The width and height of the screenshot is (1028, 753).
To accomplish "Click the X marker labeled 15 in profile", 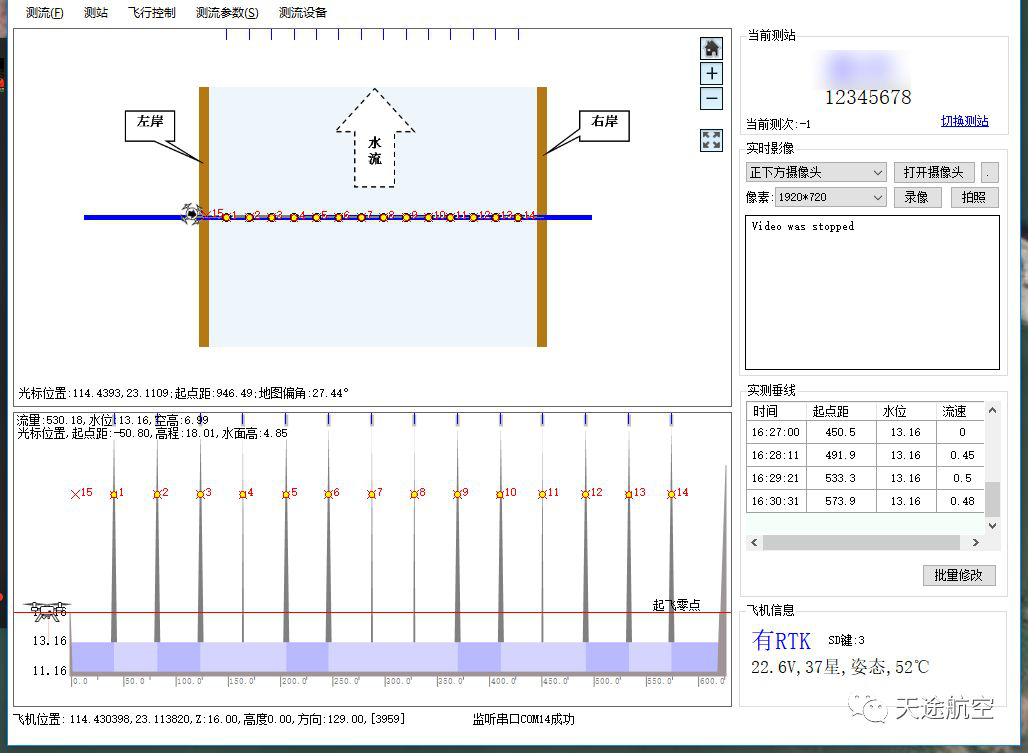I will [x=75, y=494].
